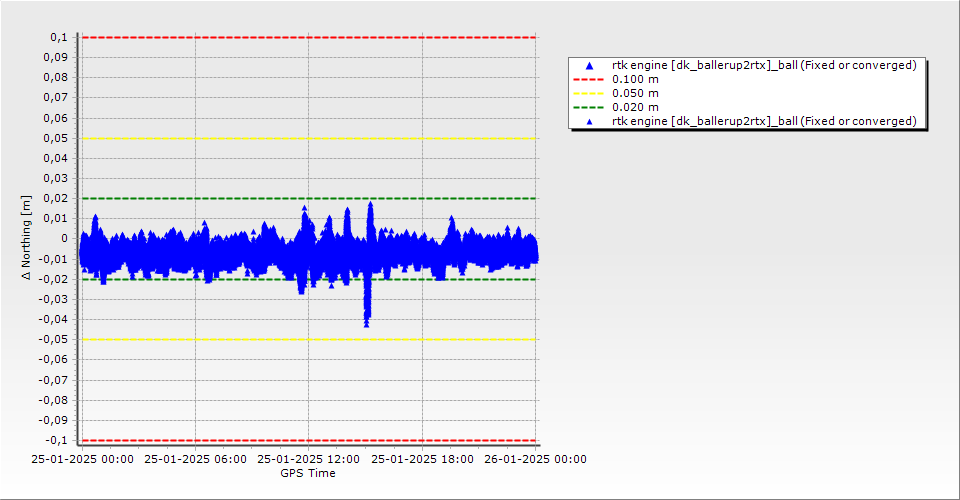Click the Δ Northing [m] axis title
960x500 pixels.
click(26, 237)
